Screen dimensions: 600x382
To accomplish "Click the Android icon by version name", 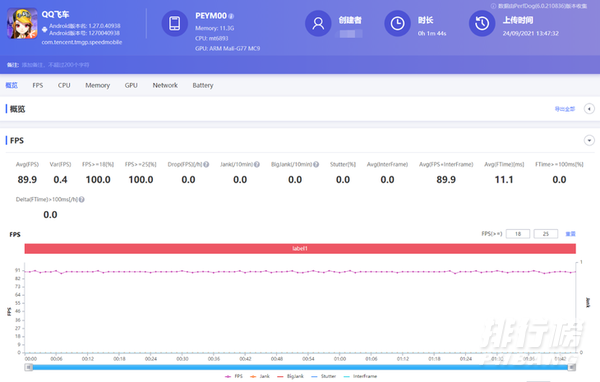I will [x=45, y=29].
